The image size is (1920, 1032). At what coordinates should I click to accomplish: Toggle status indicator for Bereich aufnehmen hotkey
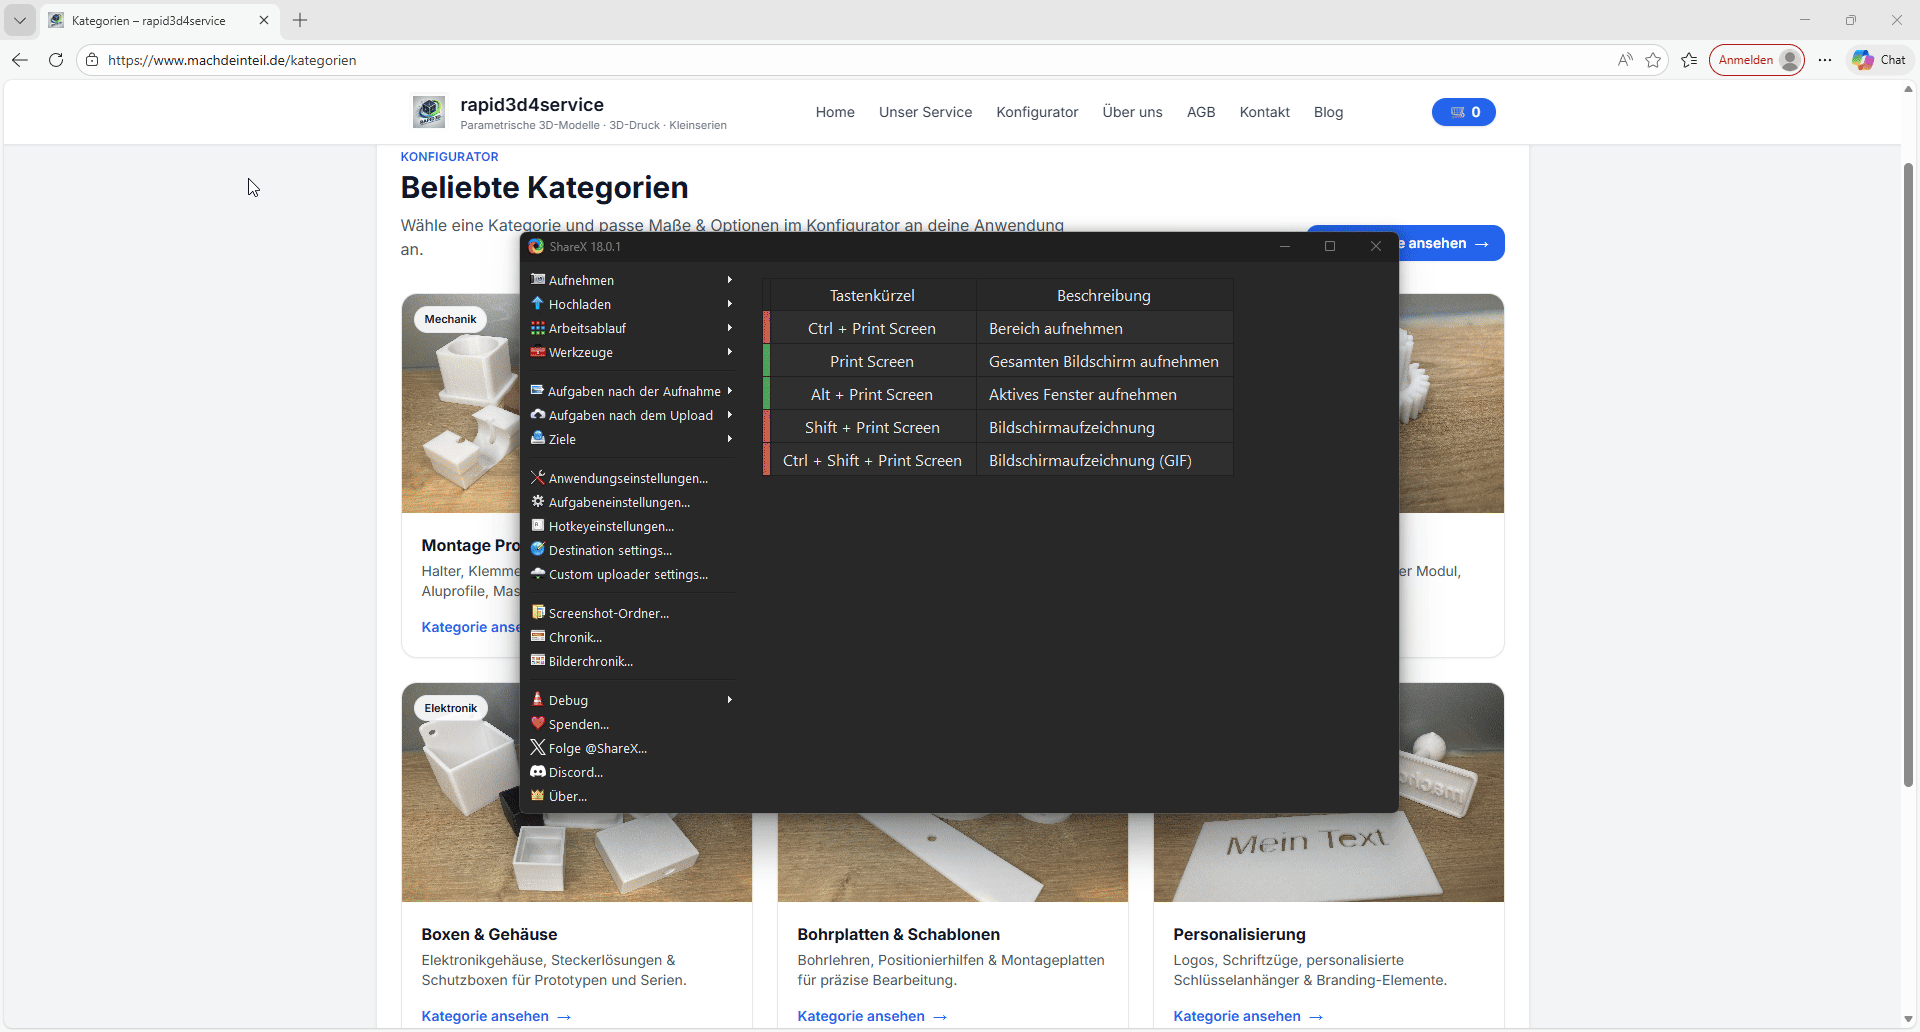click(x=767, y=328)
